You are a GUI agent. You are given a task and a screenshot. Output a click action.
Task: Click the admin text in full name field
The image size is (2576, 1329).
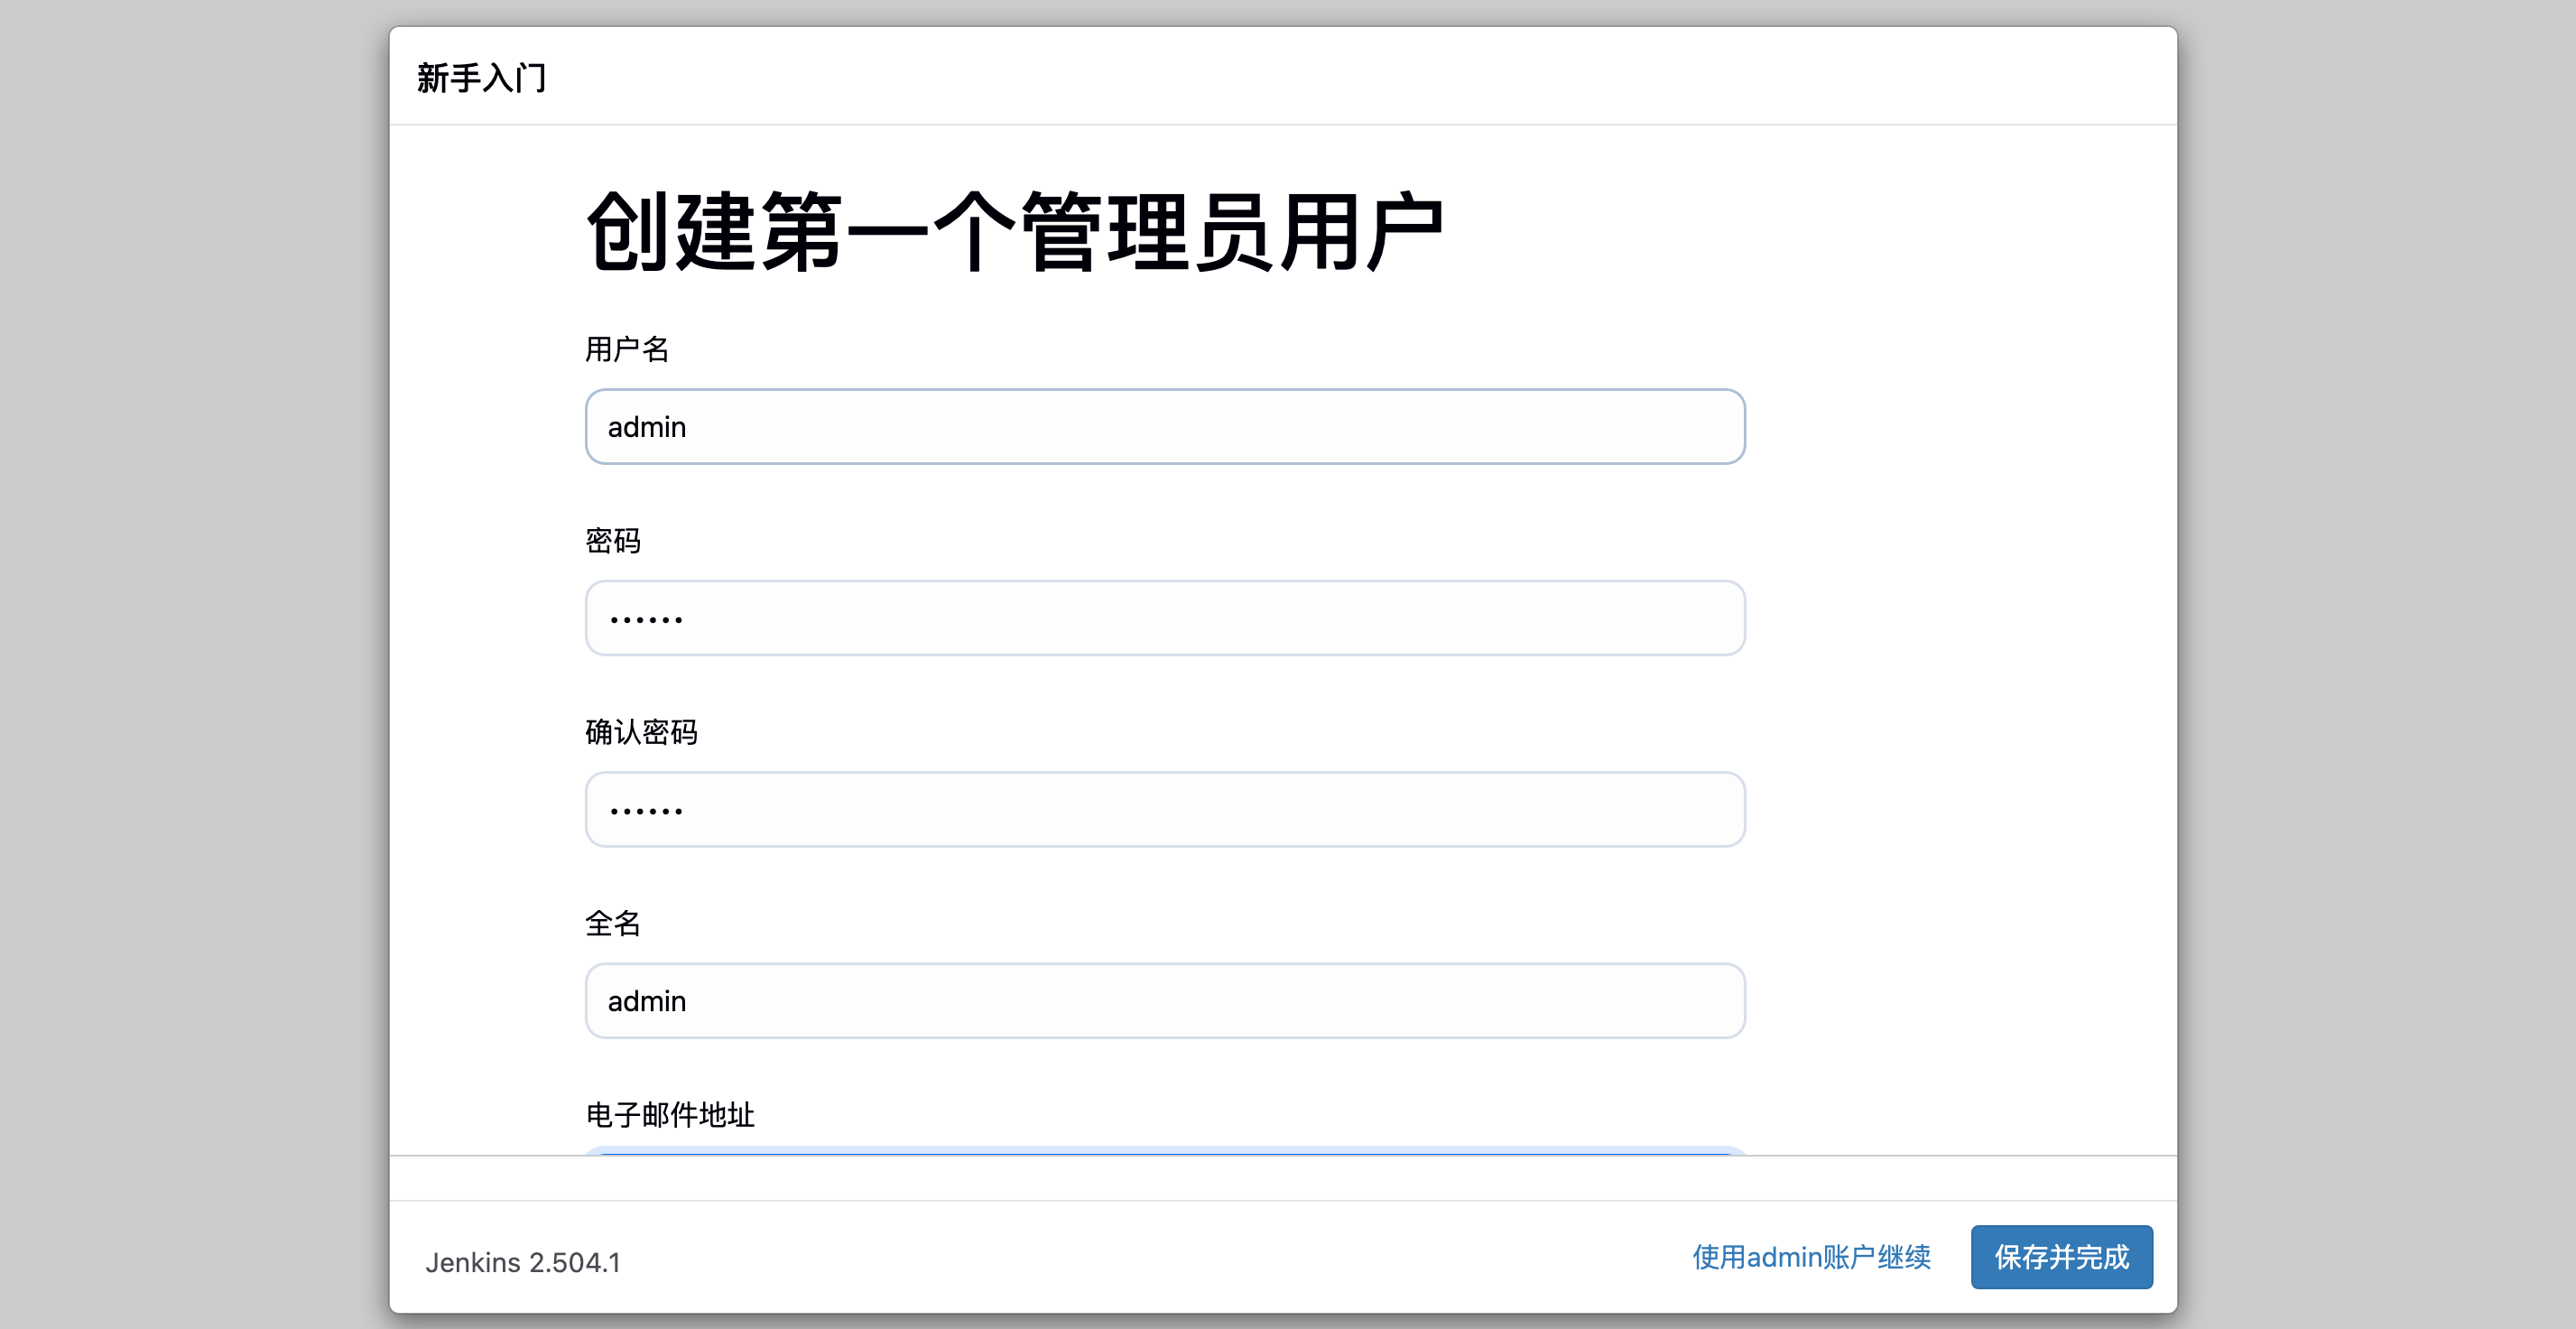647,1001
